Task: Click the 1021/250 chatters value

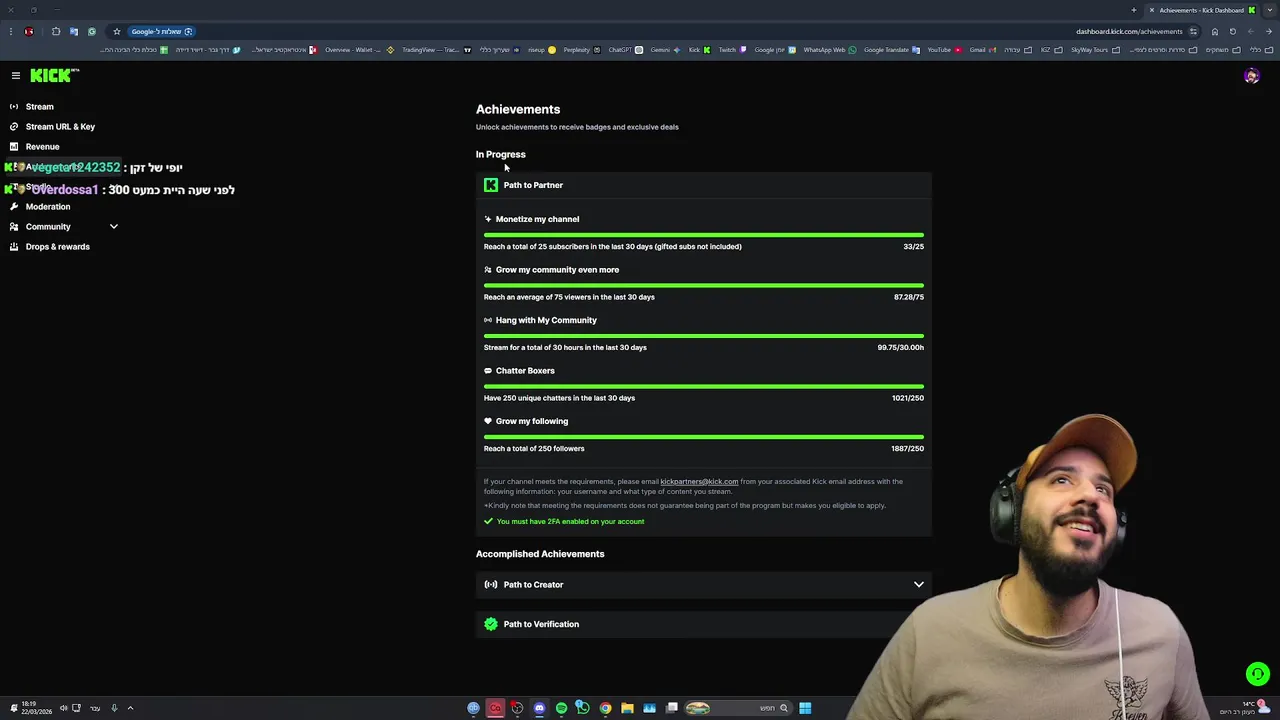Action: [908, 398]
